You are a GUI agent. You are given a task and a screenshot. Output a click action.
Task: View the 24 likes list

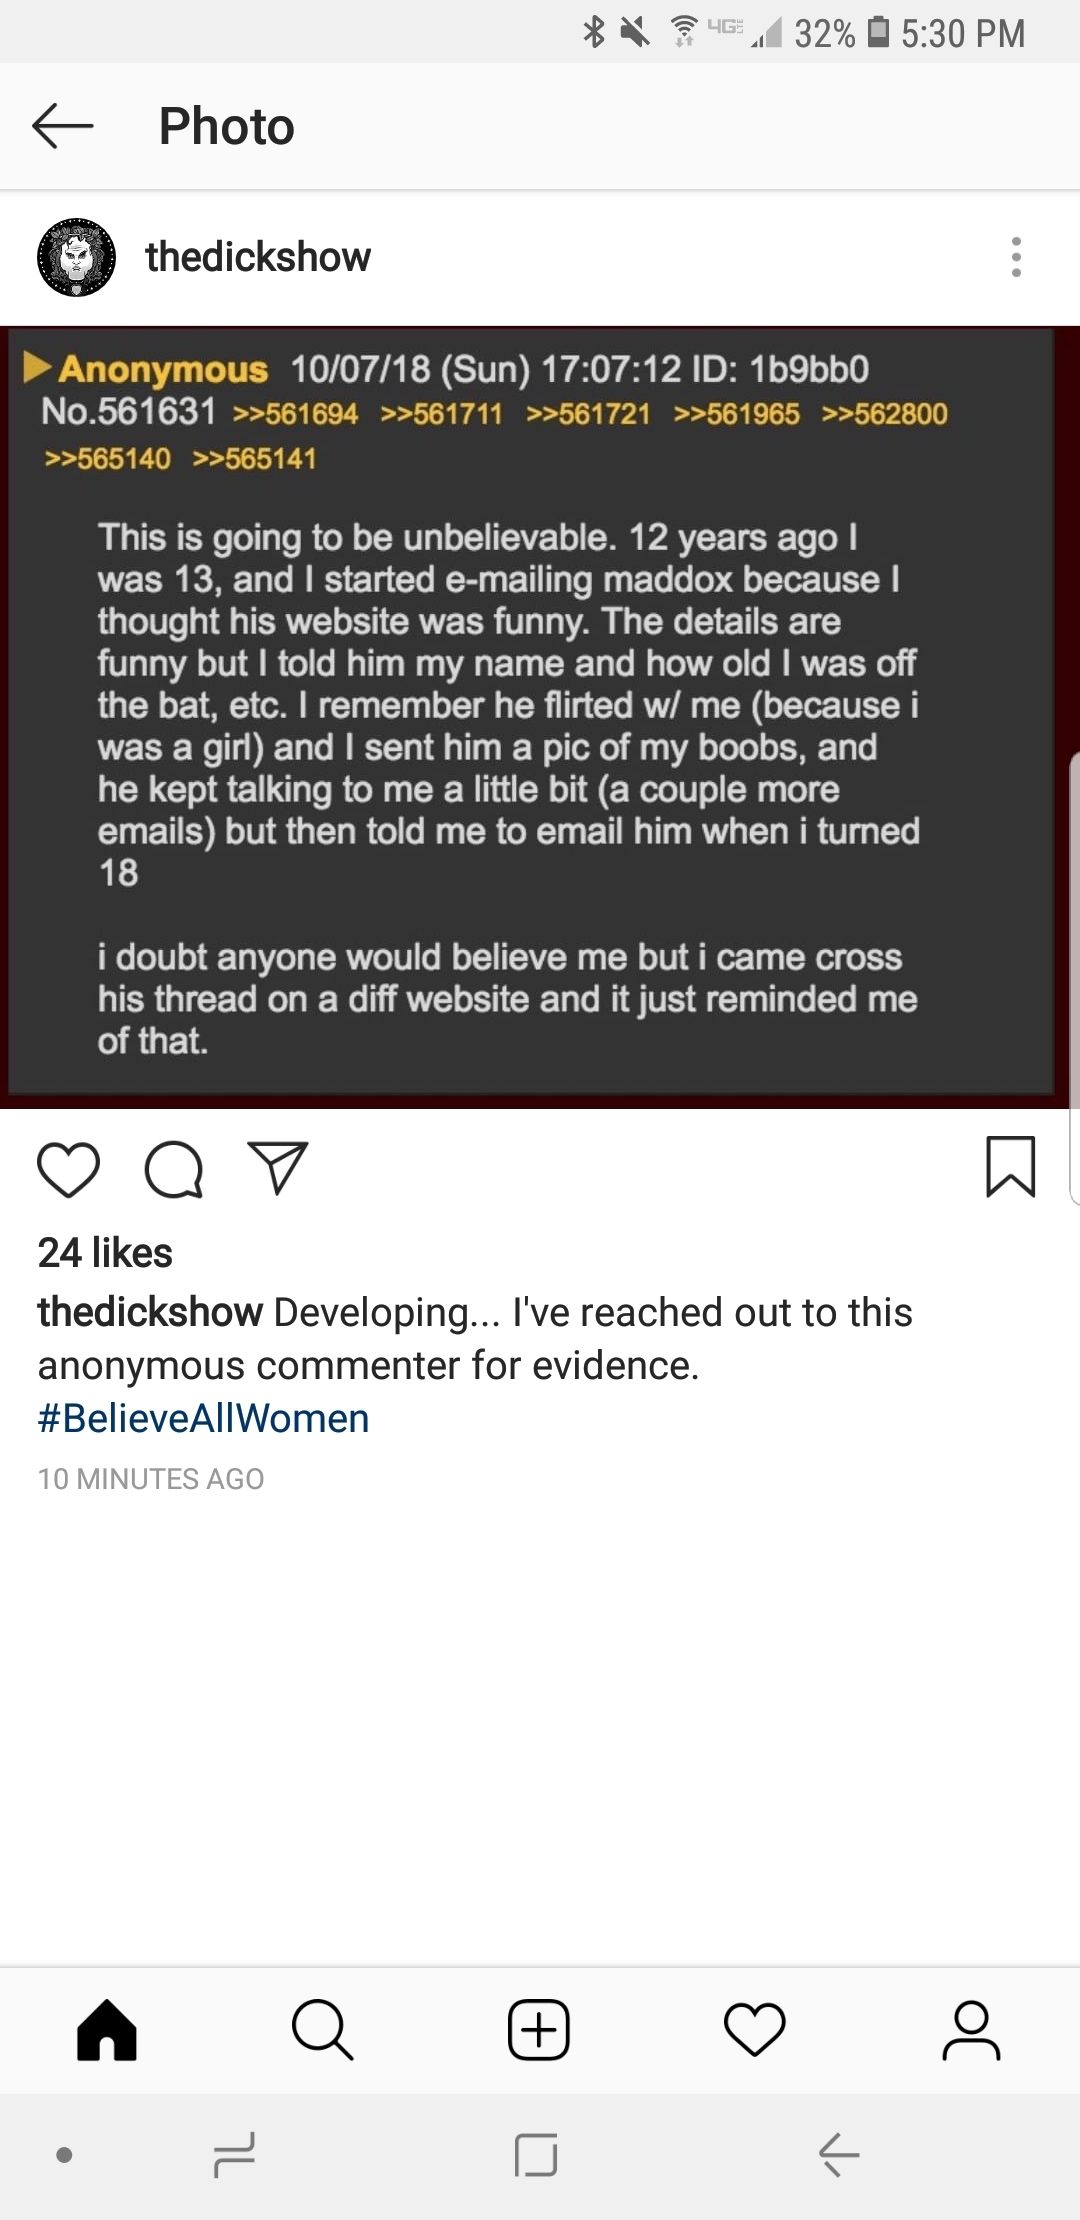(105, 1253)
